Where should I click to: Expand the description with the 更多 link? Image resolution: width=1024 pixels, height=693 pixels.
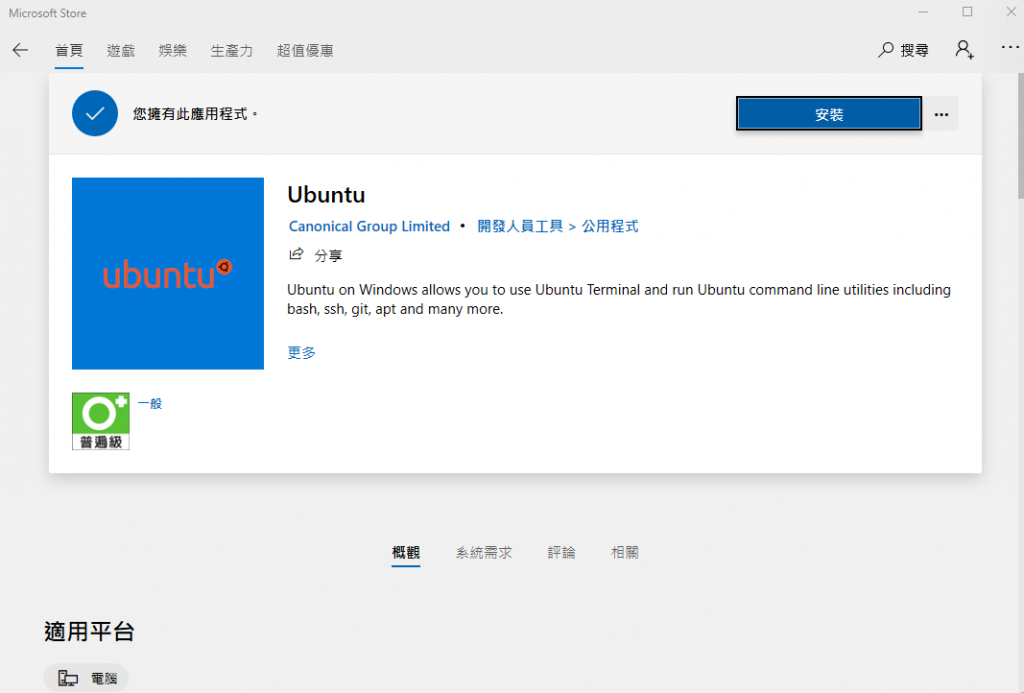pyautogui.click(x=301, y=353)
